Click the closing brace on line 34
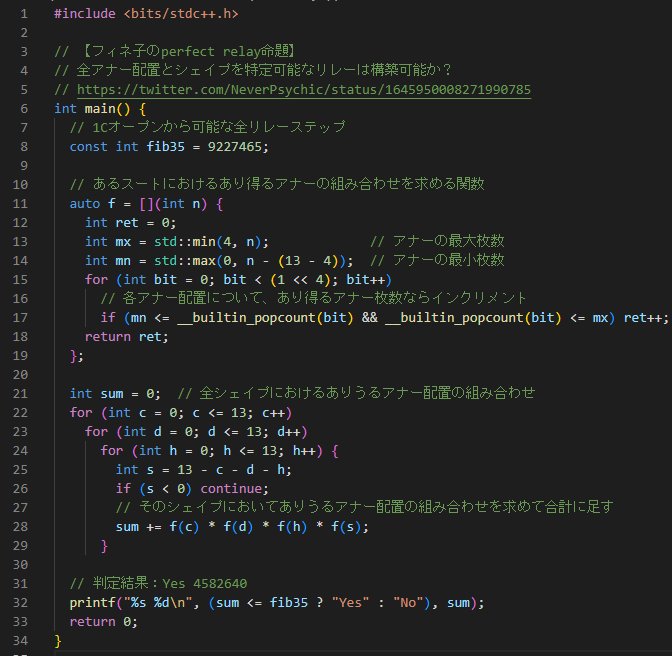The height and width of the screenshot is (656, 672). click(58, 641)
